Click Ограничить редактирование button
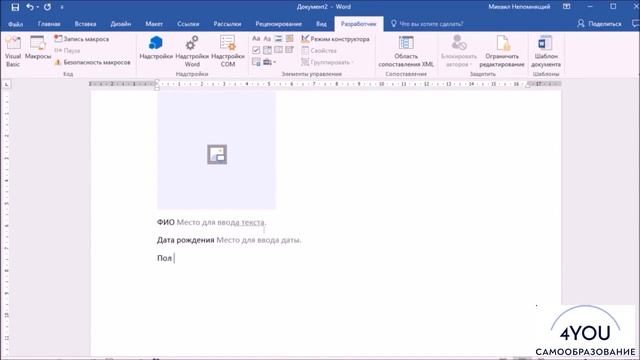 pos(502,51)
